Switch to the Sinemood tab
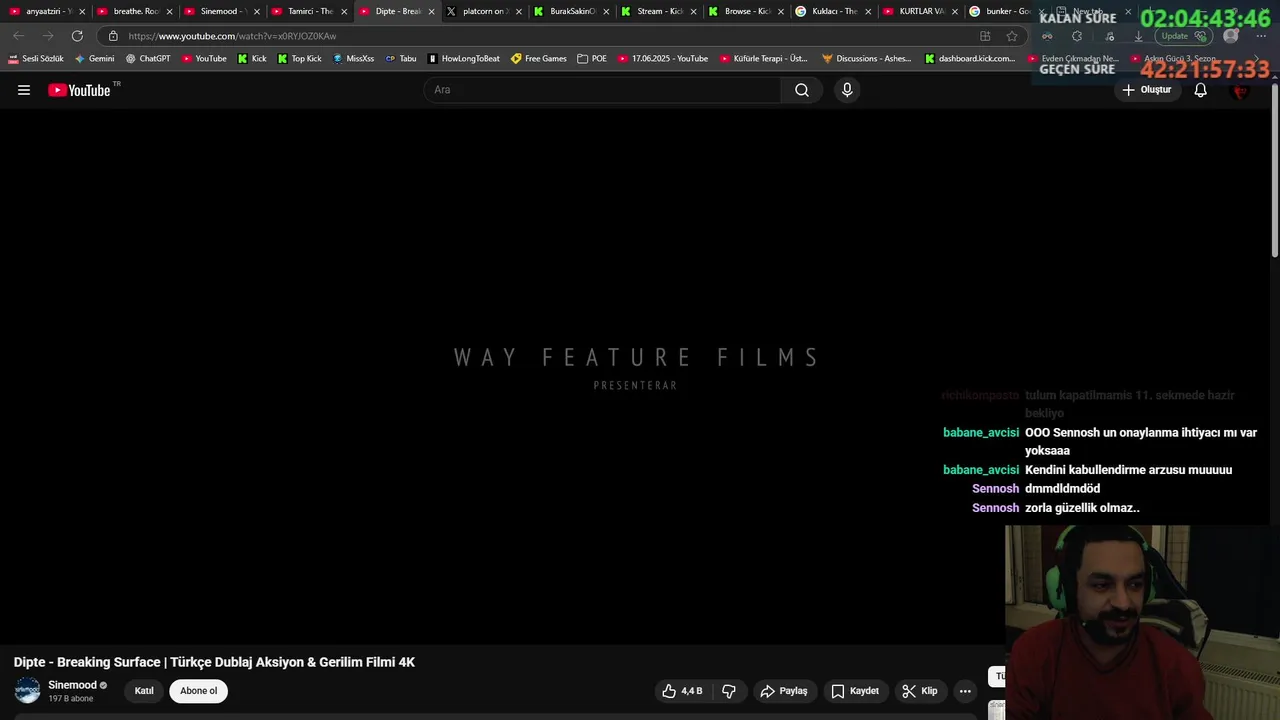 tap(219, 11)
